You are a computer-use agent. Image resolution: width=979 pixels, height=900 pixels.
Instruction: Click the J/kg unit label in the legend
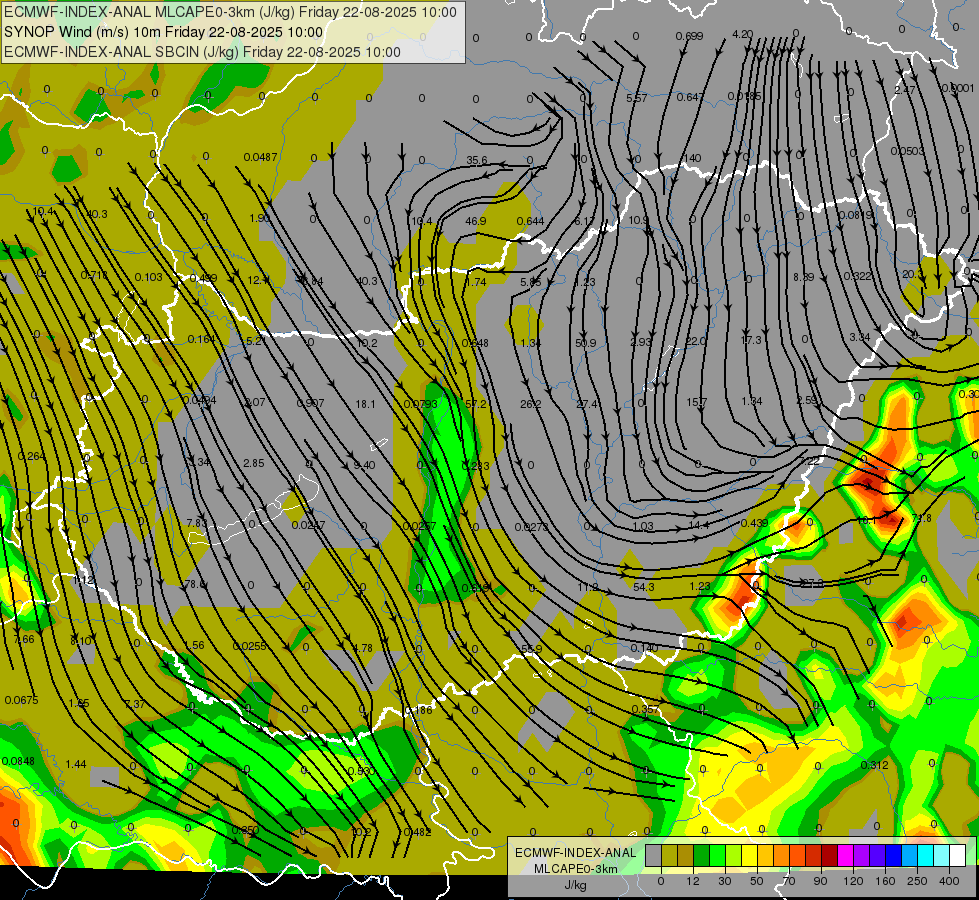575,885
